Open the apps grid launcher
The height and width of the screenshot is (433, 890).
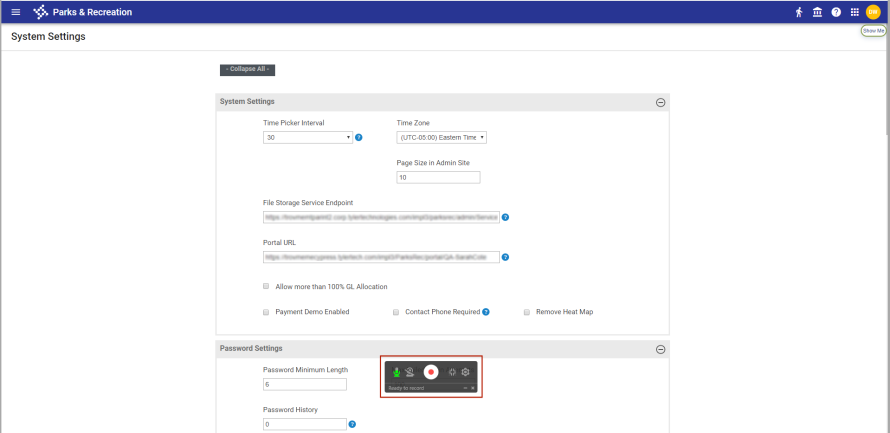(854, 12)
